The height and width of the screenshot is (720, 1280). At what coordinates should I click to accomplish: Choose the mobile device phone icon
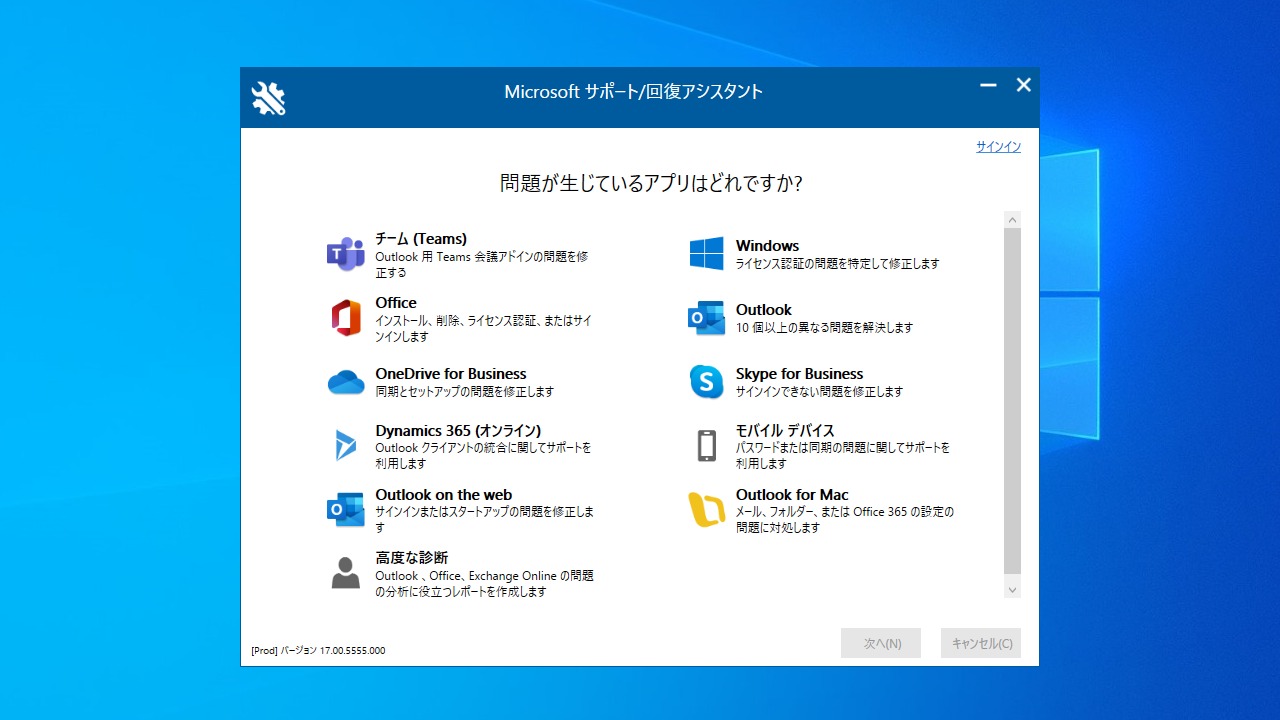pyautogui.click(x=707, y=445)
